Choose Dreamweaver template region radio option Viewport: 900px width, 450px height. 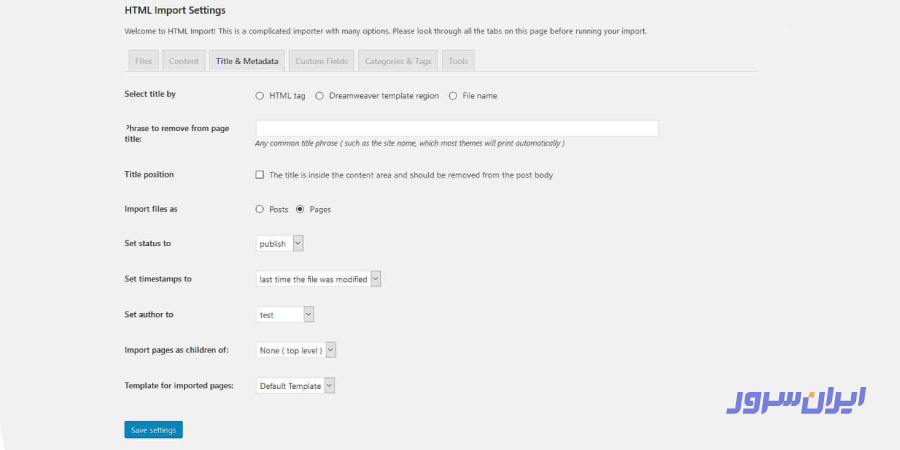(x=320, y=96)
